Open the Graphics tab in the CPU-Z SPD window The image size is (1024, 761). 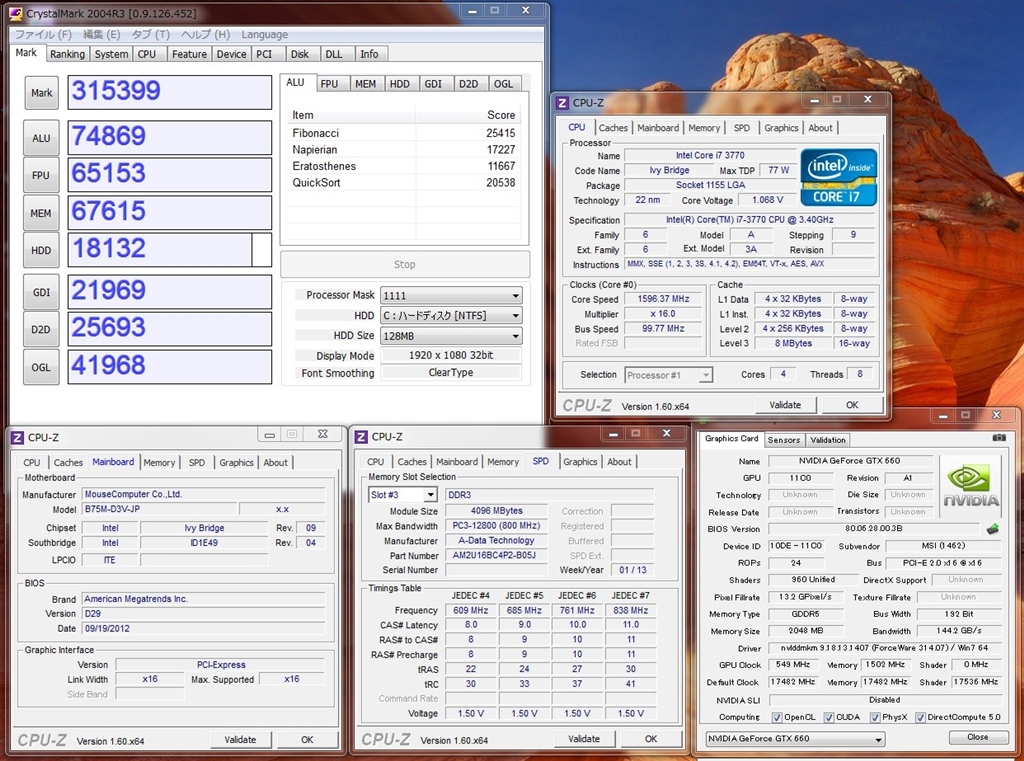pyautogui.click(x=580, y=462)
